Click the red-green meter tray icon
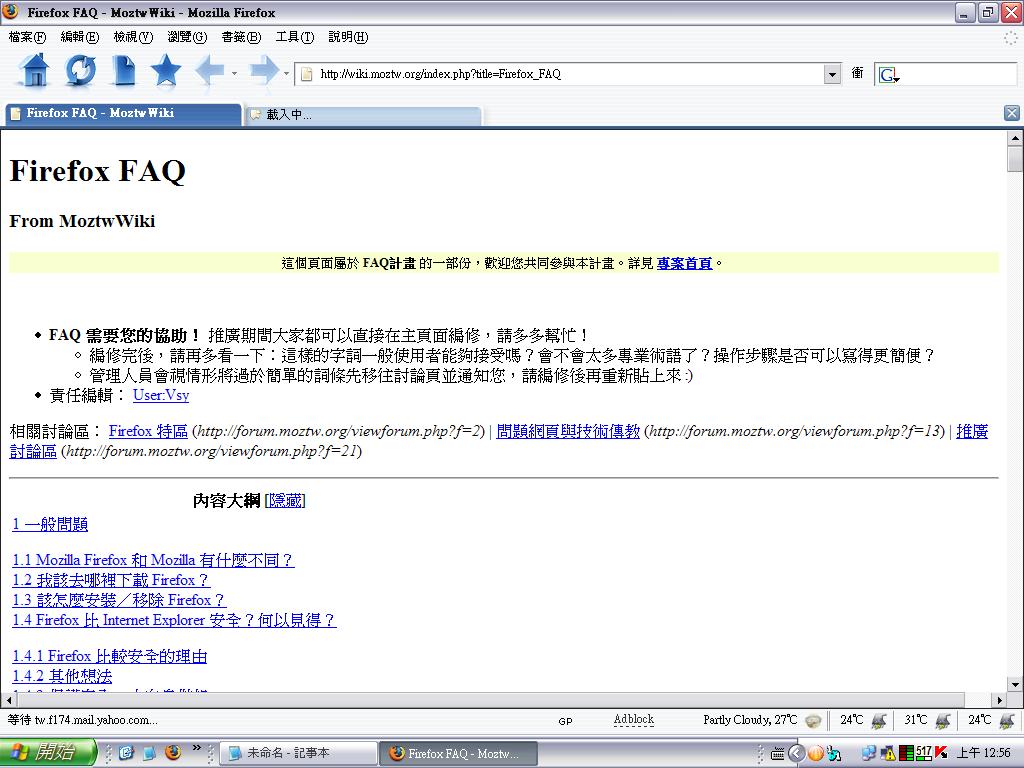The width and height of the screenshot is (1024, 768). (906, 753)
